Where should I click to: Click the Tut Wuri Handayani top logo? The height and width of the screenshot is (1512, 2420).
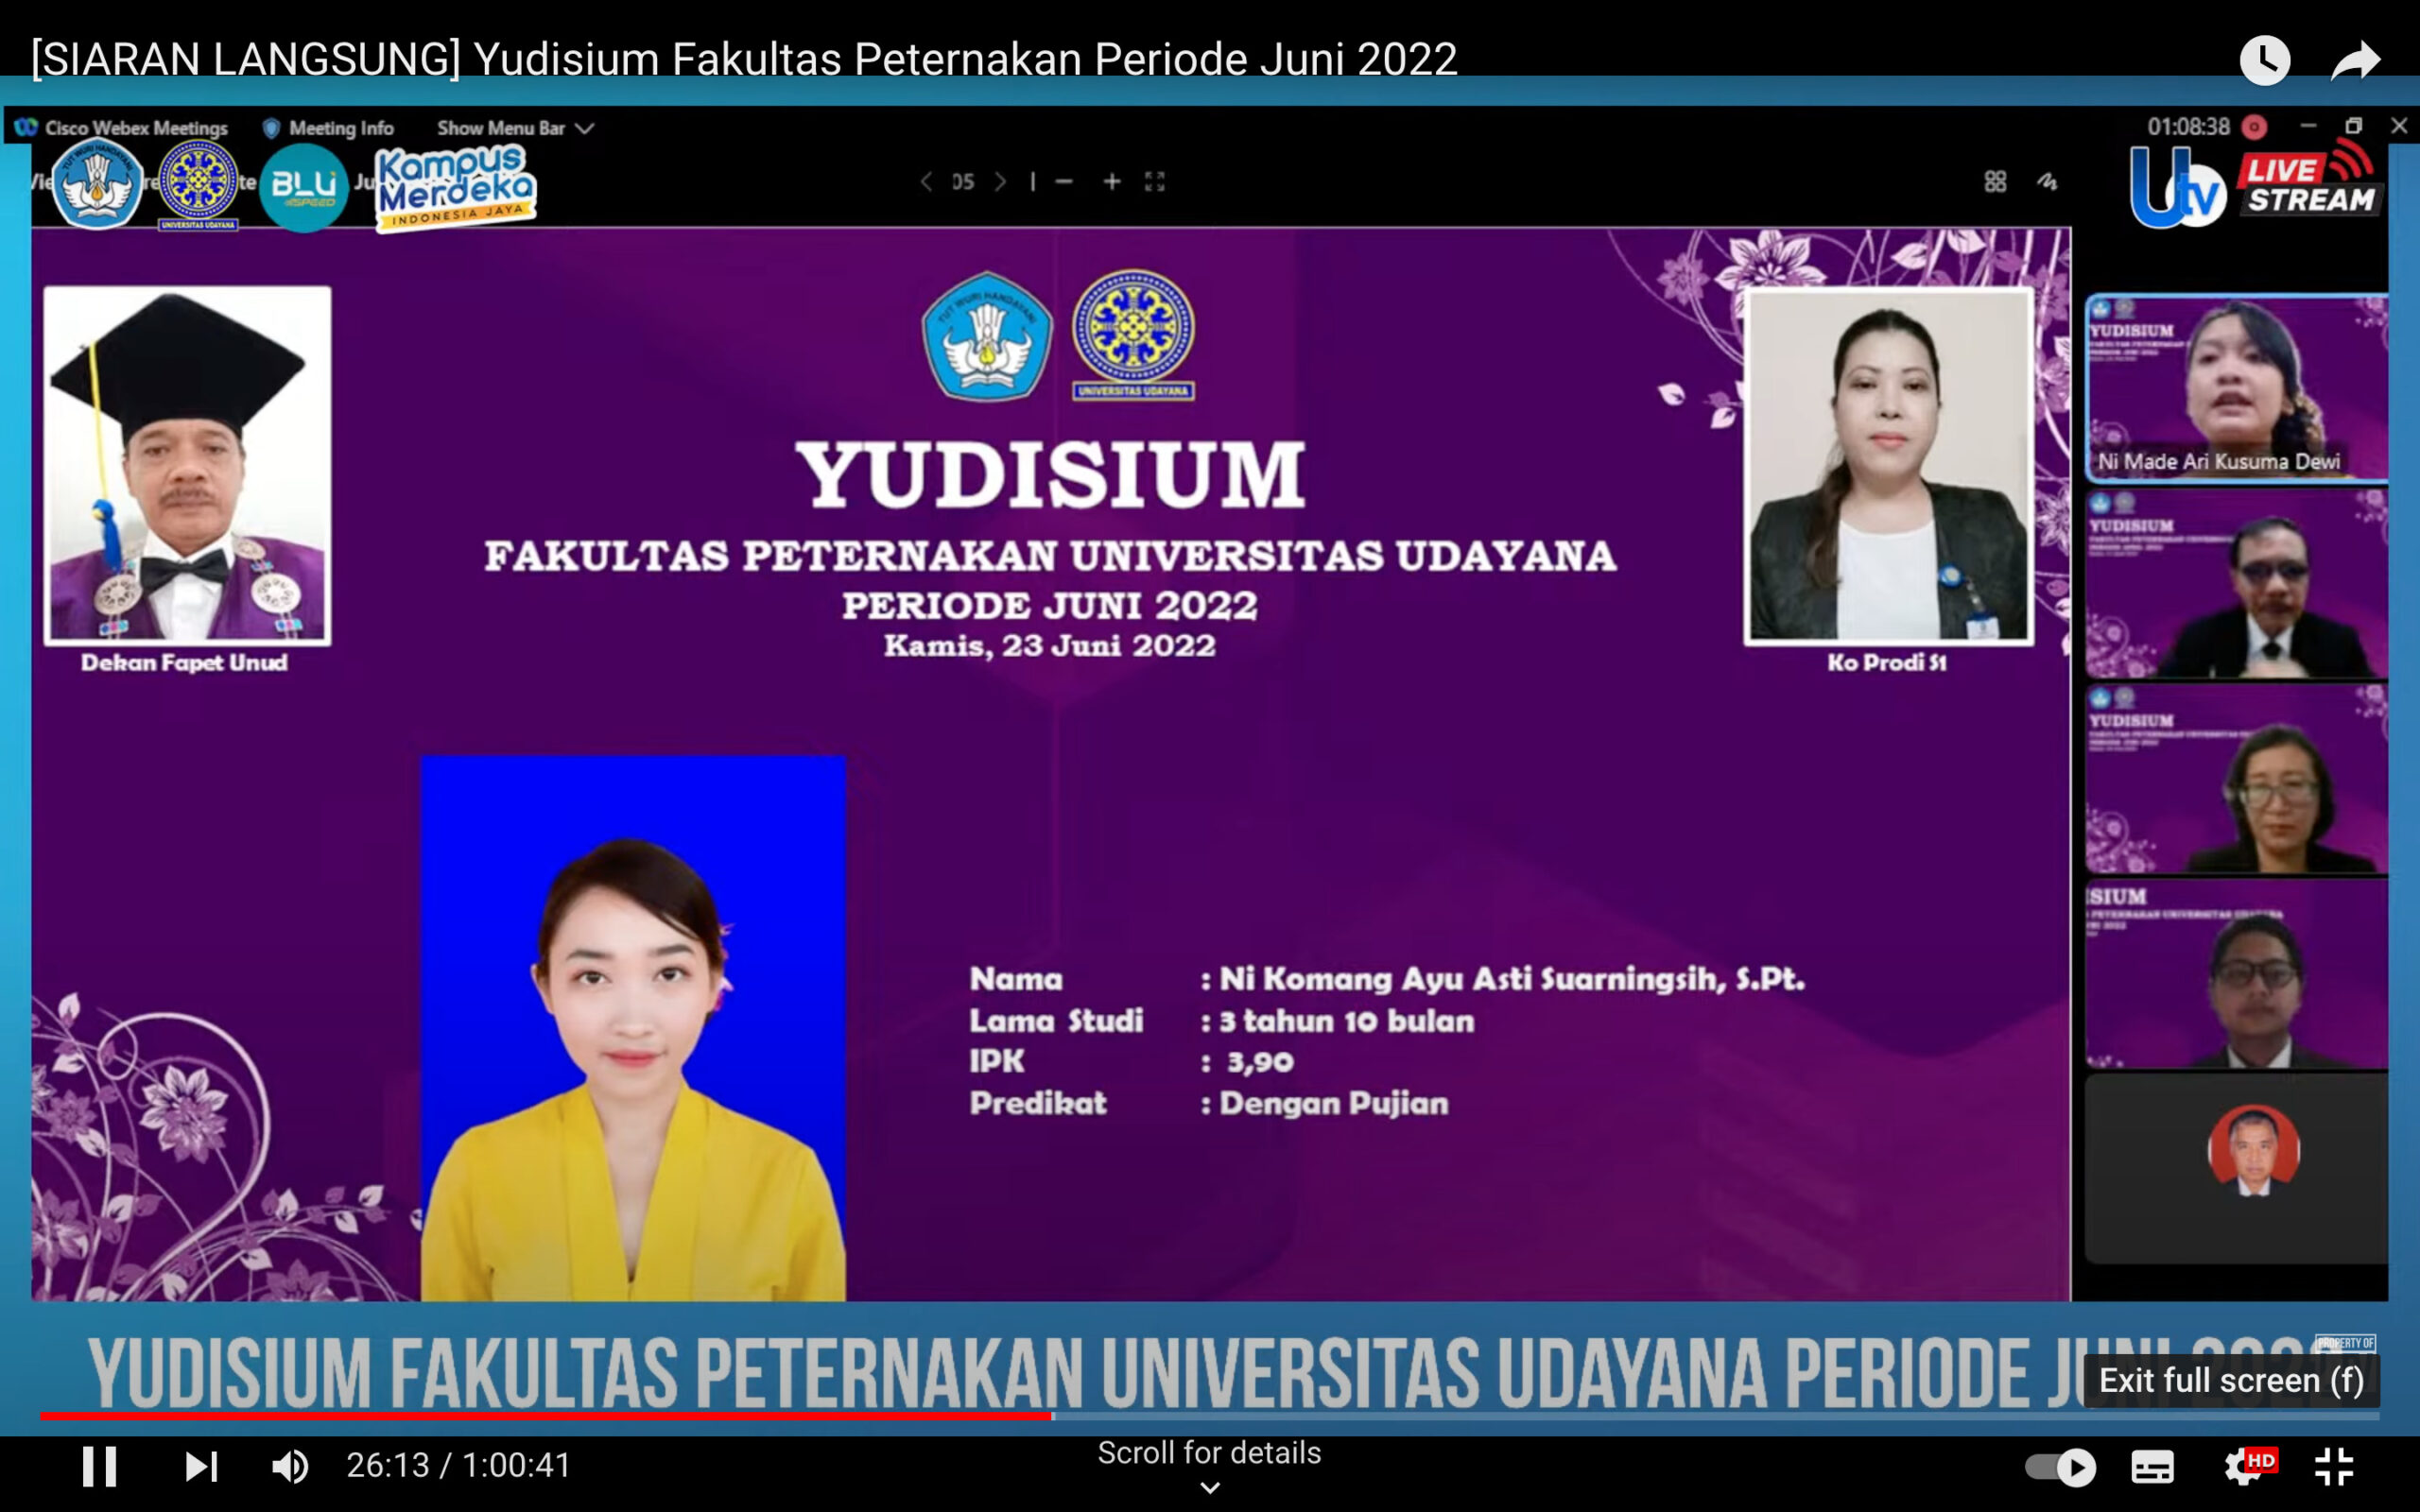[x=97, y=184]
